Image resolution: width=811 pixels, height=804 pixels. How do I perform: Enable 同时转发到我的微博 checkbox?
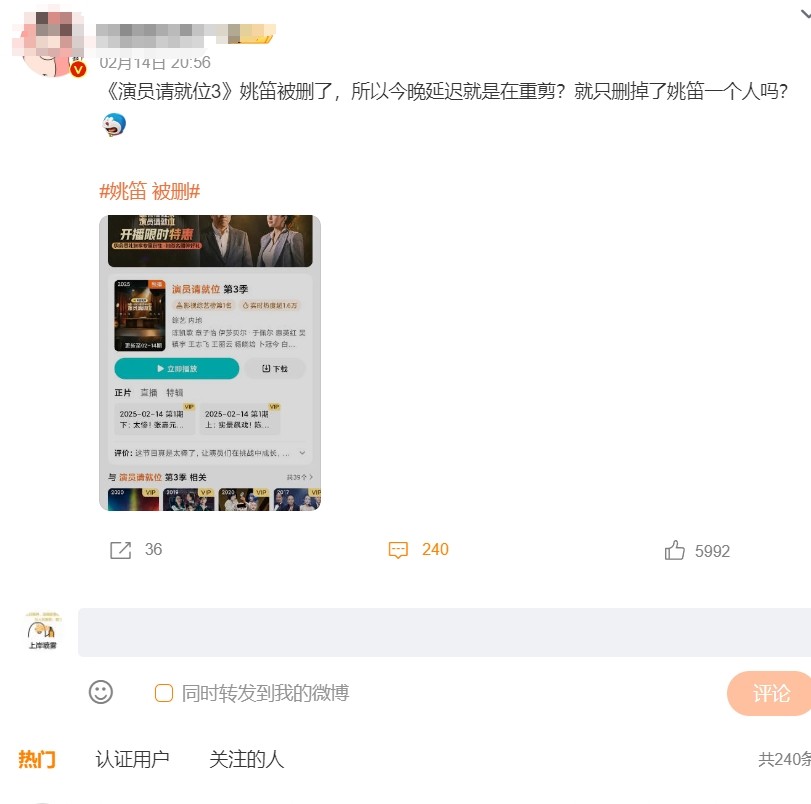(x=164, y=693)
